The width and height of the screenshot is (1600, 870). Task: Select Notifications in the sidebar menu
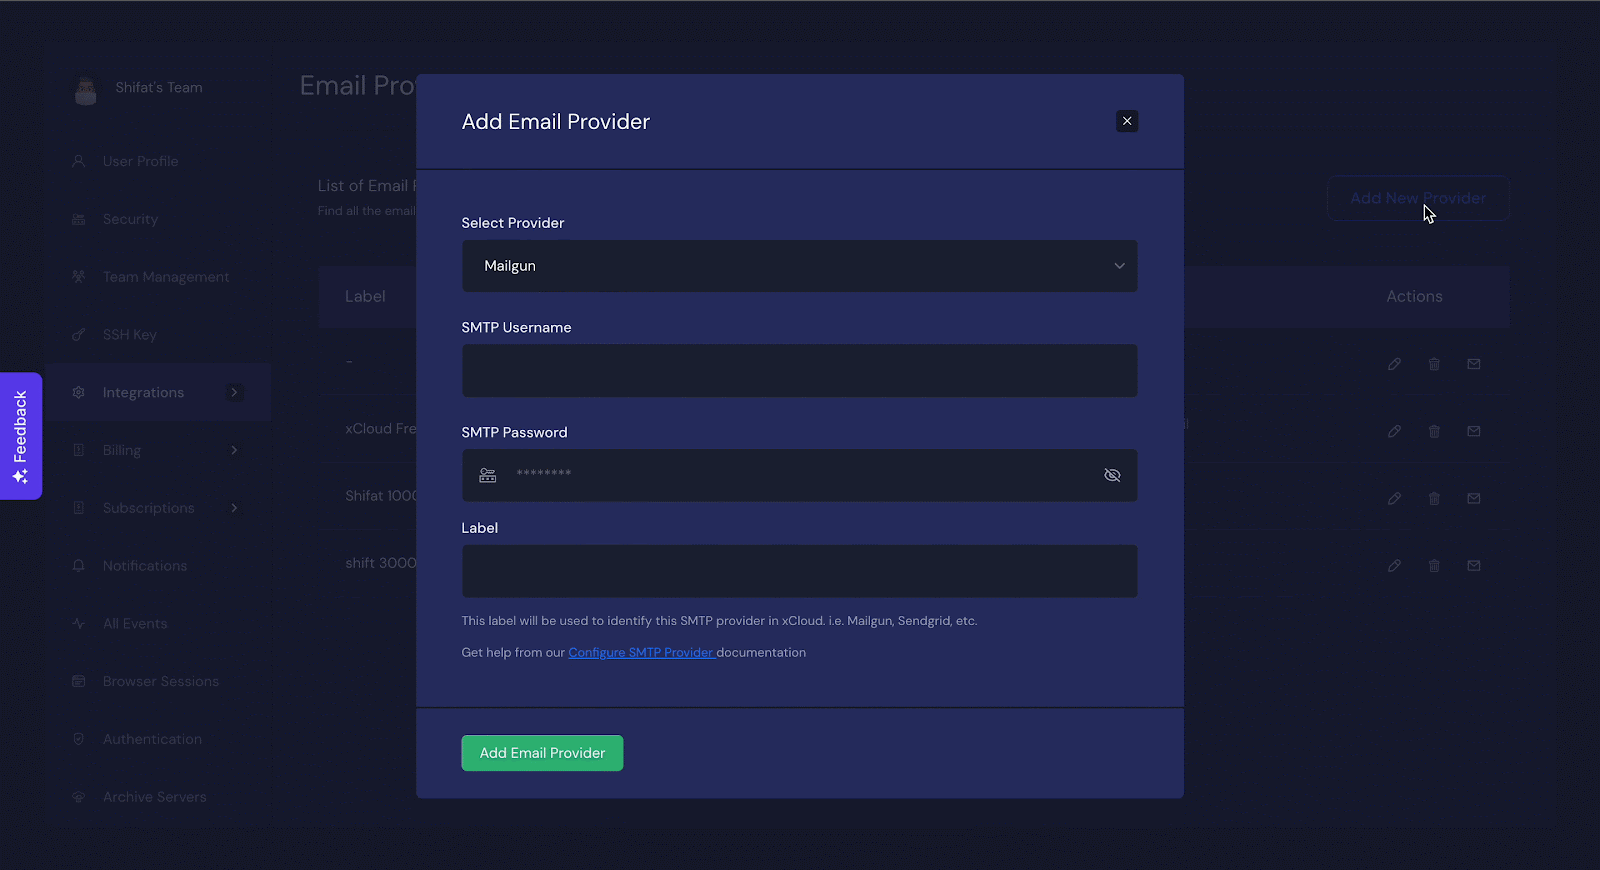[145, 566]
